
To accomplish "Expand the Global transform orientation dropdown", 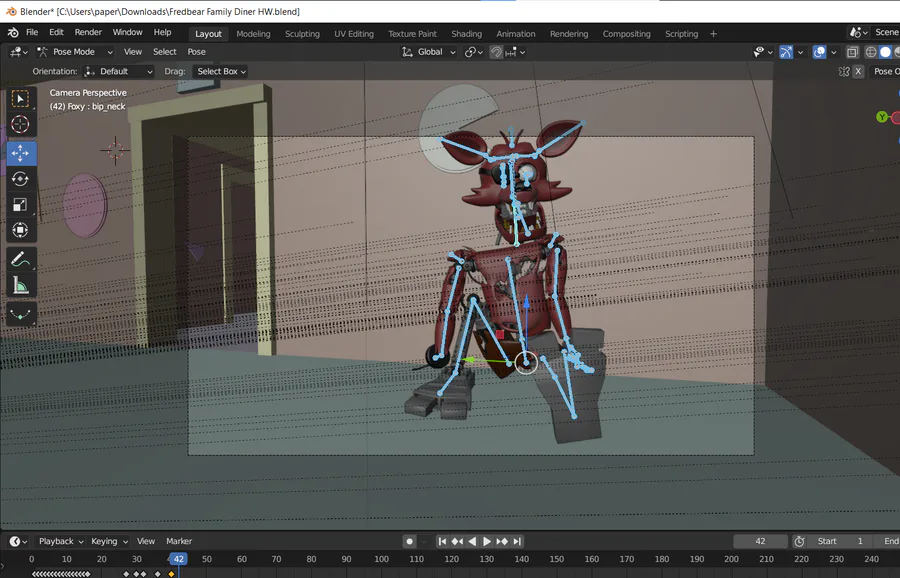I will click(429, 52).
